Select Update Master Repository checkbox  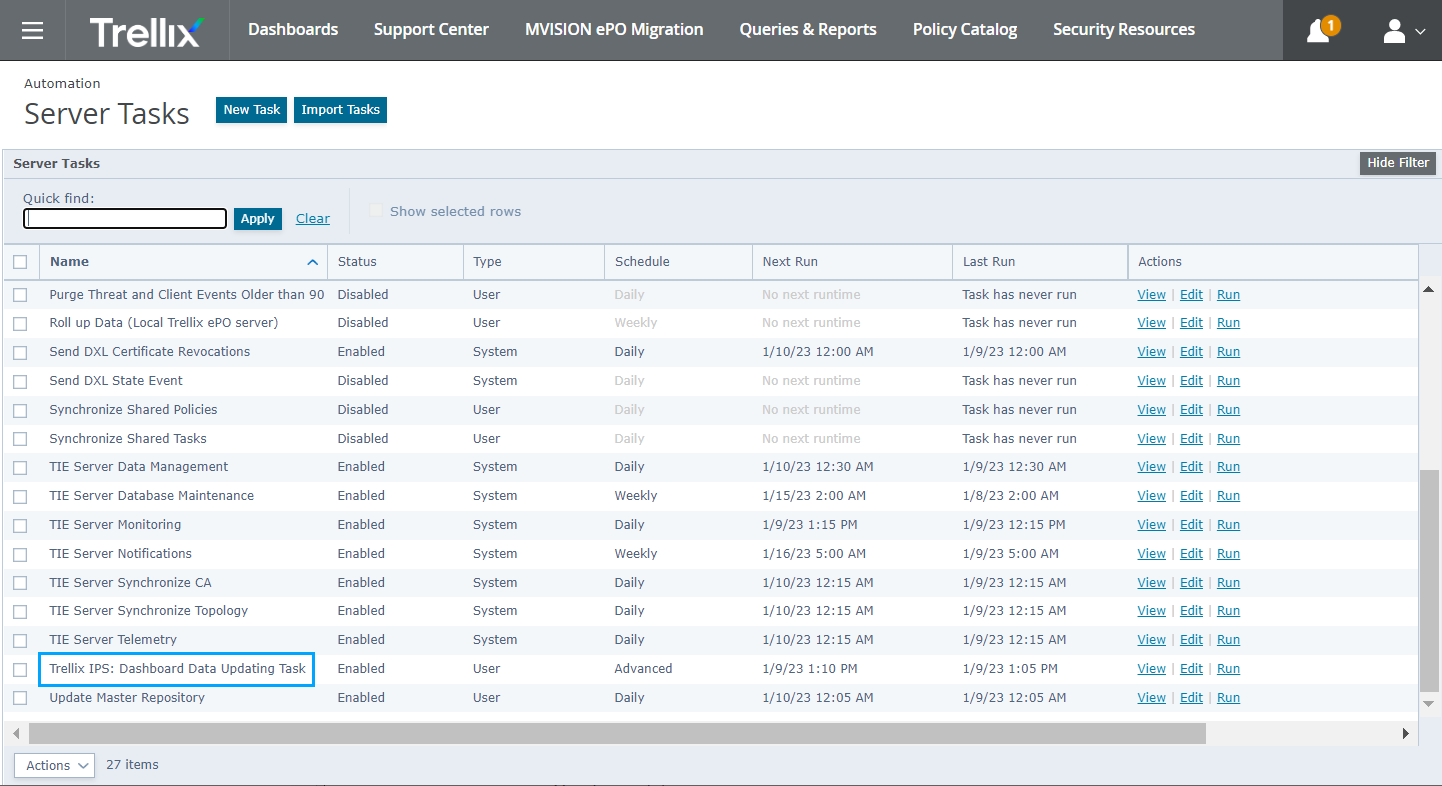pos(20,698)
